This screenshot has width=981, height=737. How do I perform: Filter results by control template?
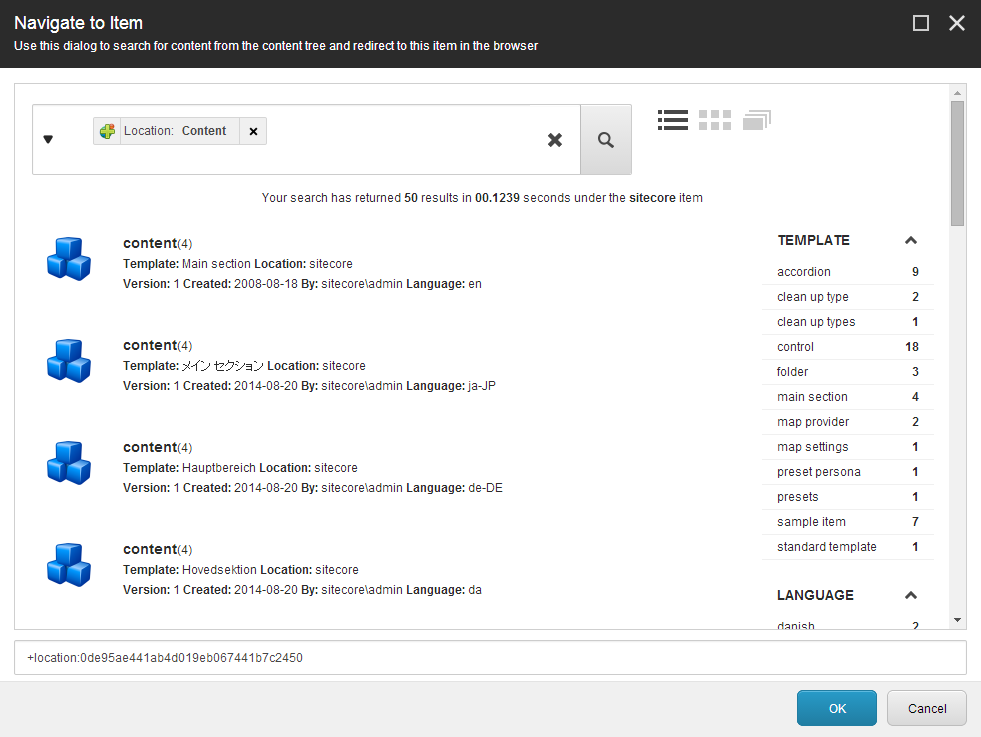(x=796, y=347)
